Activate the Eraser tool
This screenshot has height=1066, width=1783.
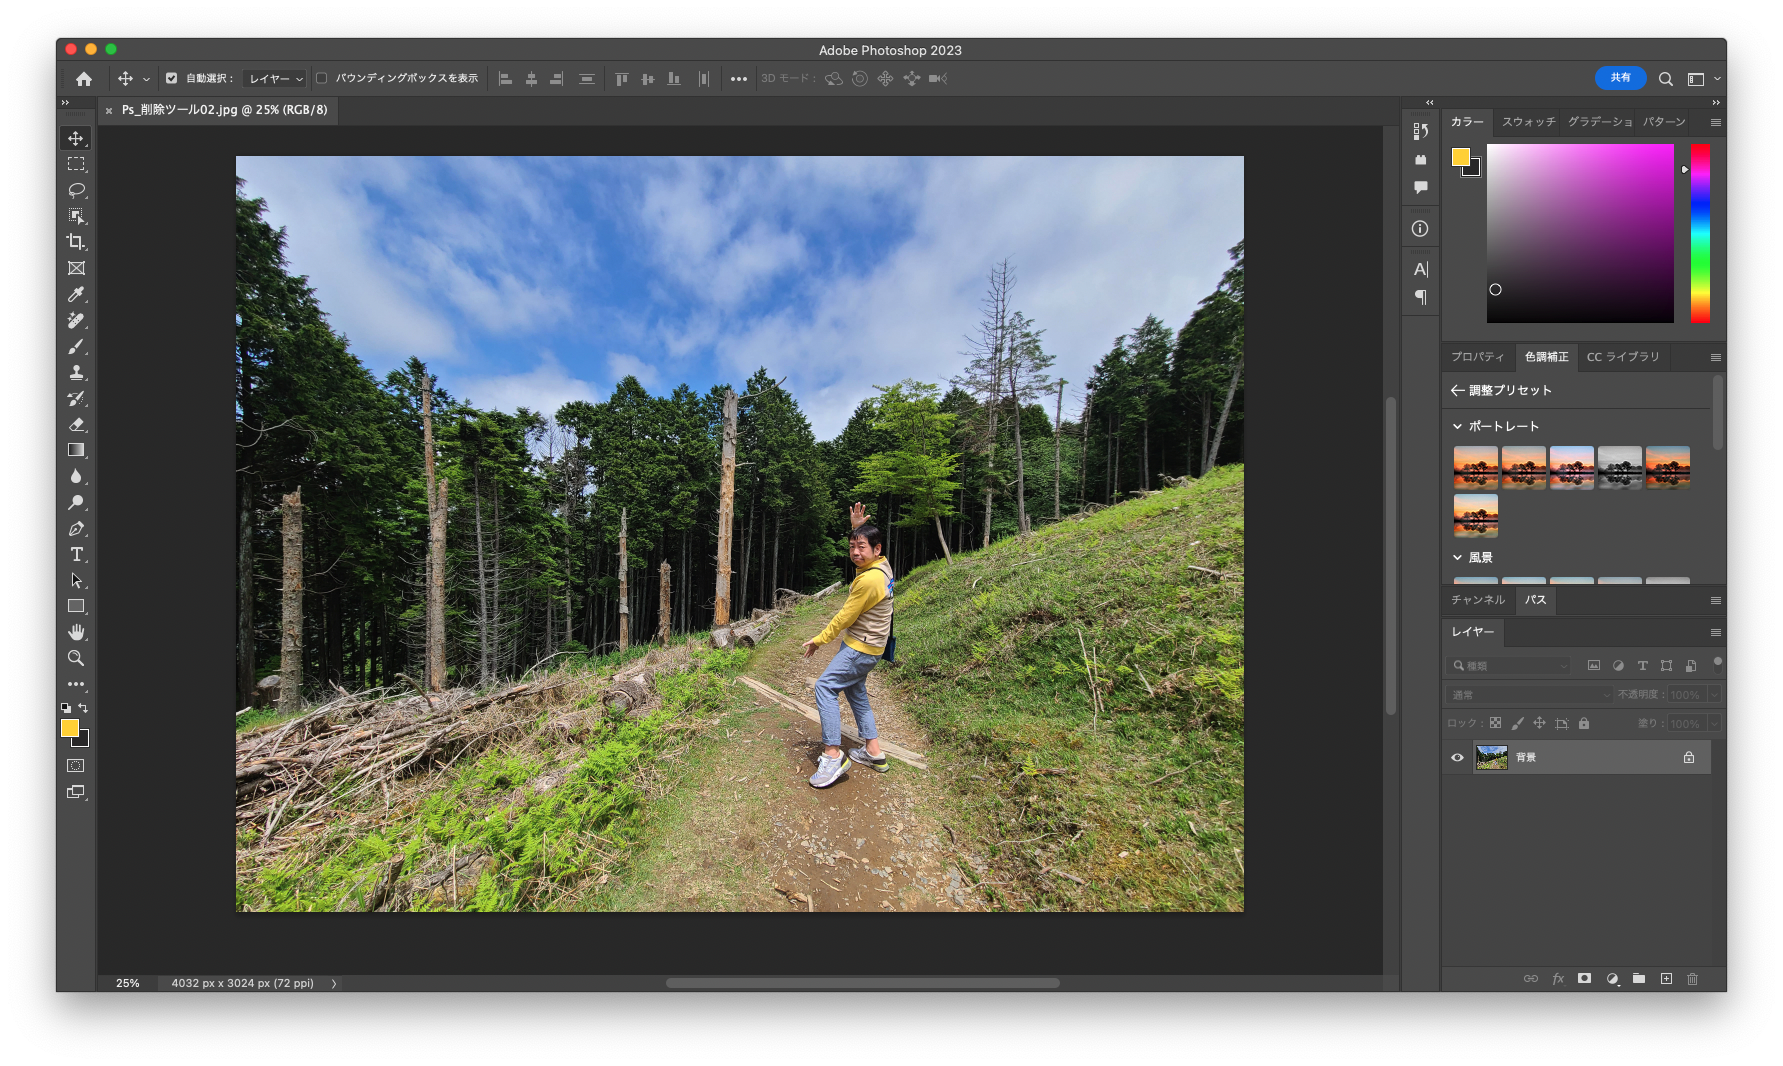coord(76,424)
